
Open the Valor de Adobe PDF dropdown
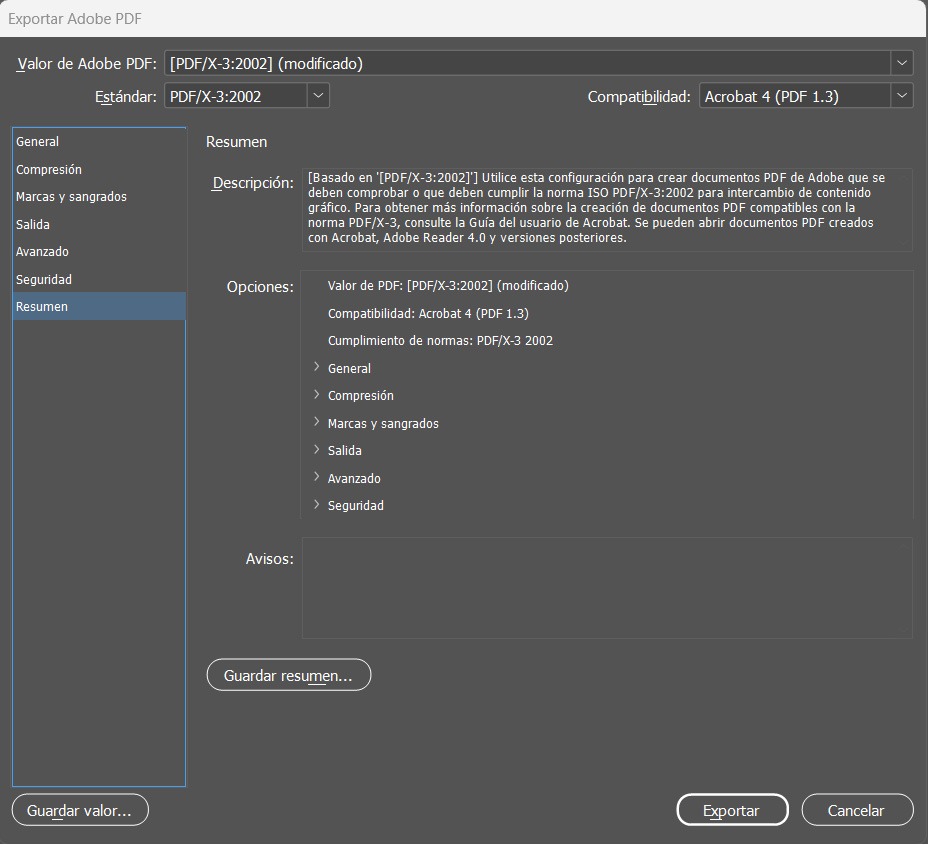tap(538, 63)
